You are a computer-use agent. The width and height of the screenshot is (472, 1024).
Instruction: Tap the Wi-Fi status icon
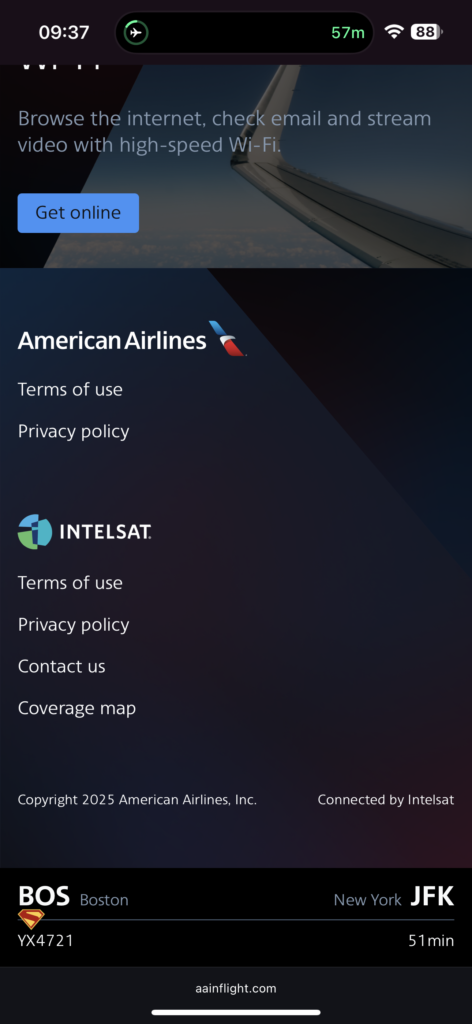394,31
